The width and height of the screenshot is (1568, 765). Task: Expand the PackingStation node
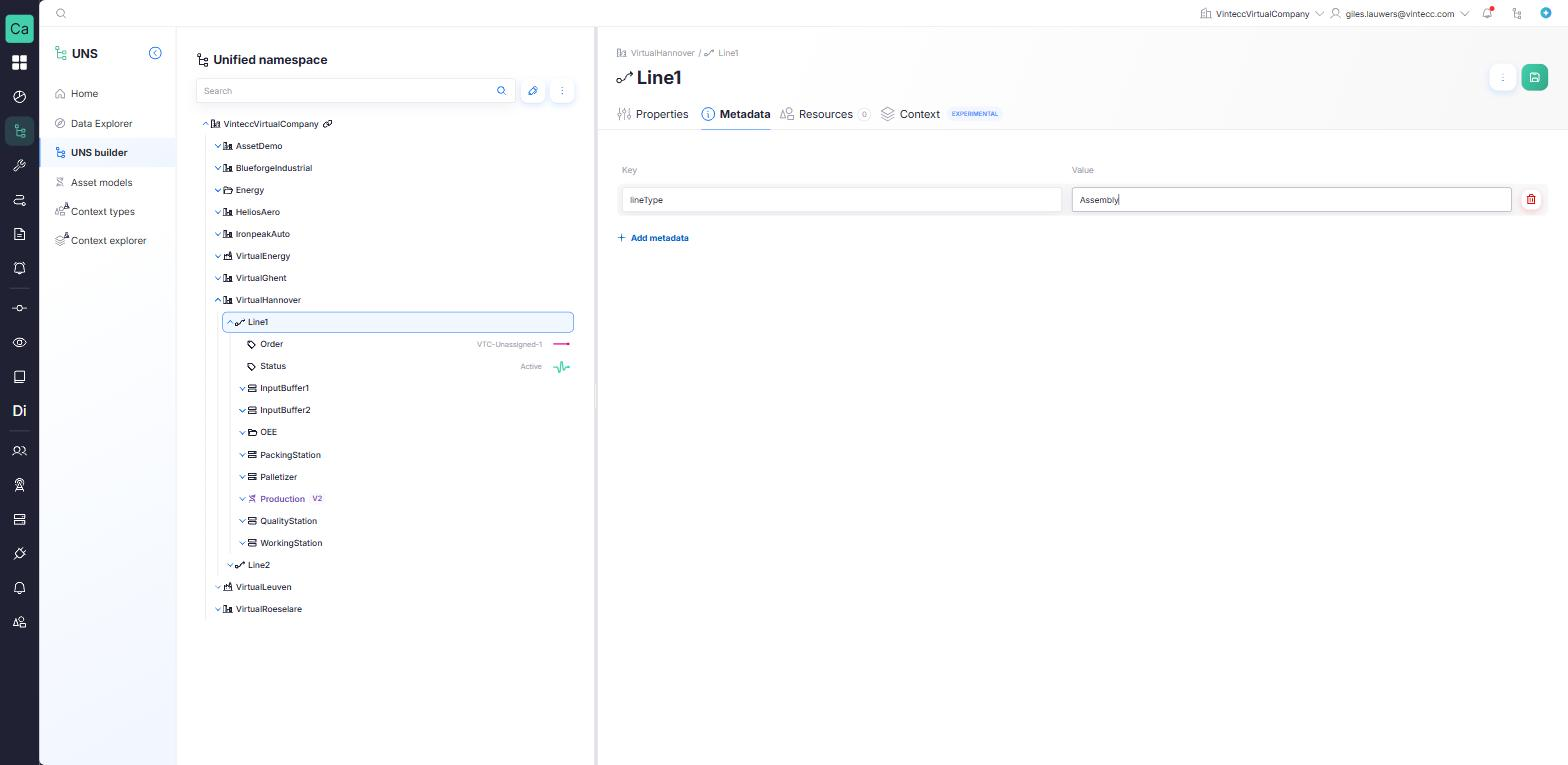(x=242, y=455)
